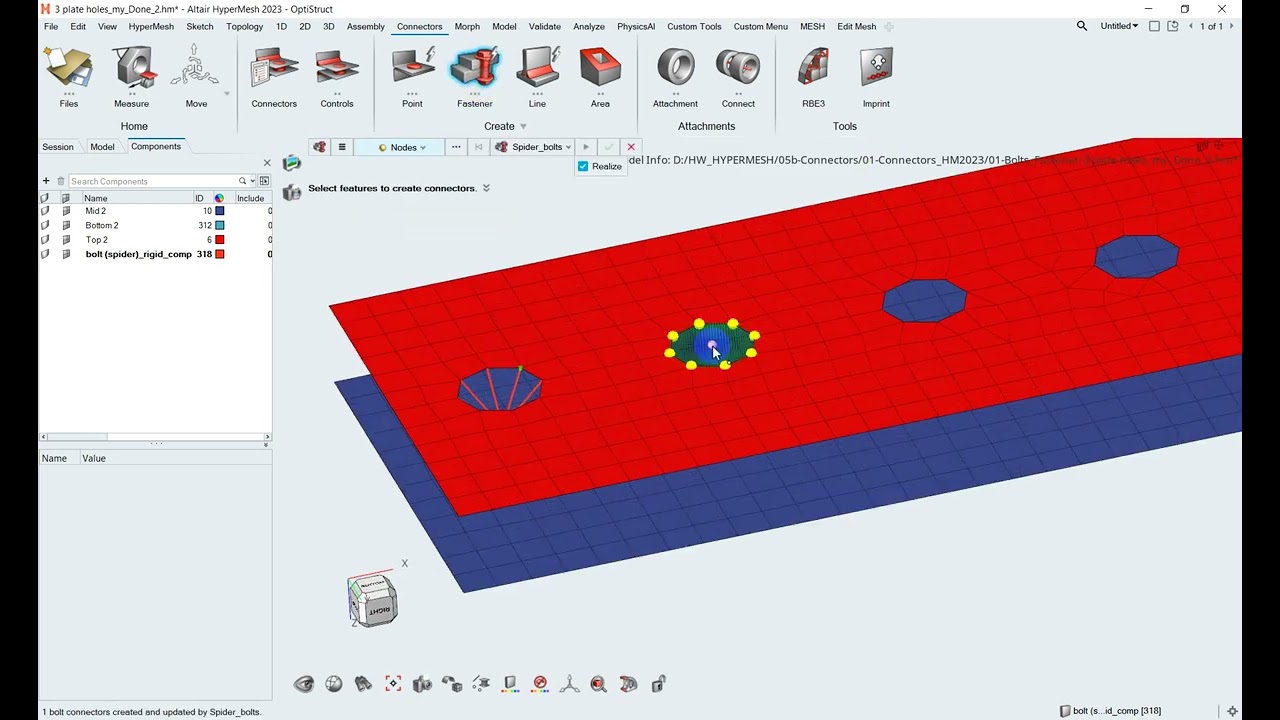This screenshot has height=720, width=1280.
Task: Select the Area connector tool
Action: click(x=600, y=76)
